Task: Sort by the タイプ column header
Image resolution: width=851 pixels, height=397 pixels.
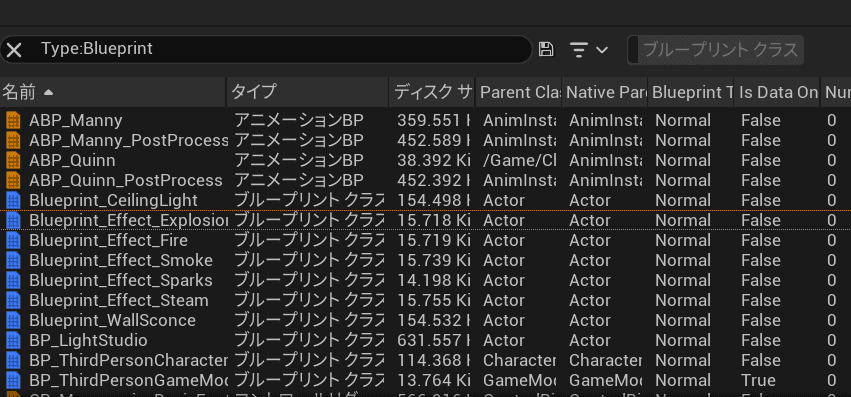Action: coord(308,92)
